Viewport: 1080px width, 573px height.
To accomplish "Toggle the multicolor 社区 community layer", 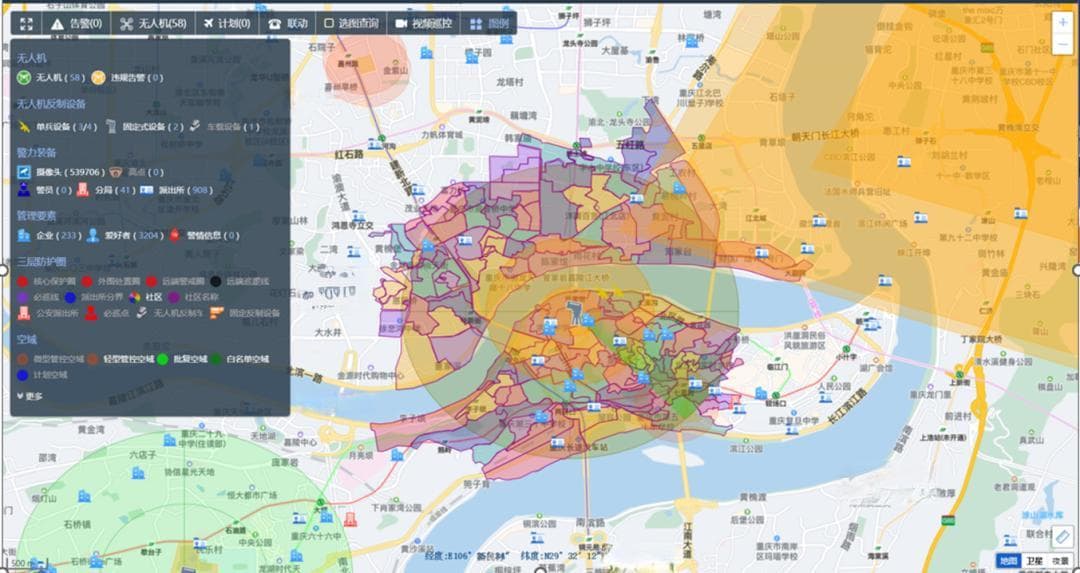I will pyautogui.click(x=145, y=298).
